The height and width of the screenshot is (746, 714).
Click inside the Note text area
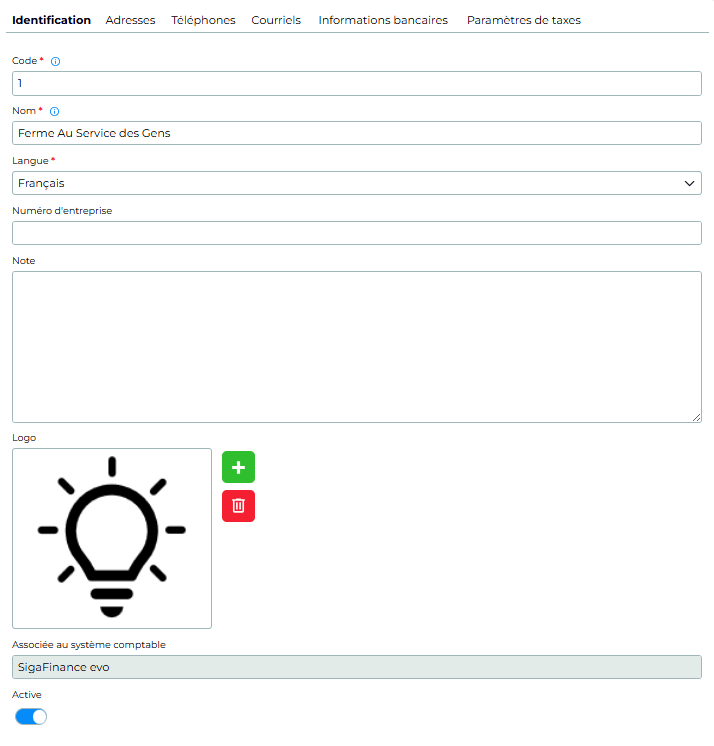point(357,347)
